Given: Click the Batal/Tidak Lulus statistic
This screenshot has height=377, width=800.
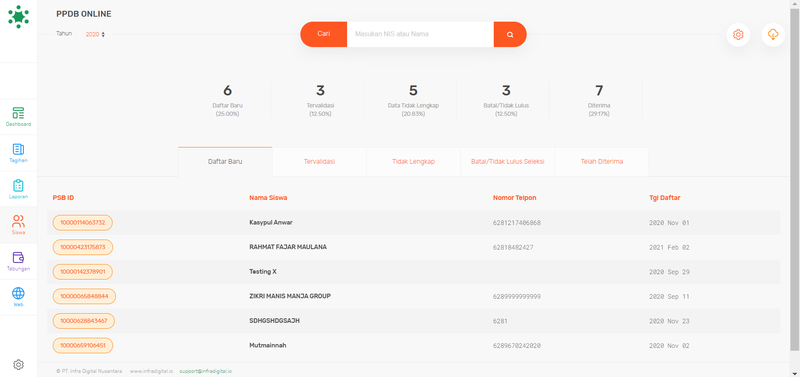Looking at the screenshot, I should click(x=506, y=100).
